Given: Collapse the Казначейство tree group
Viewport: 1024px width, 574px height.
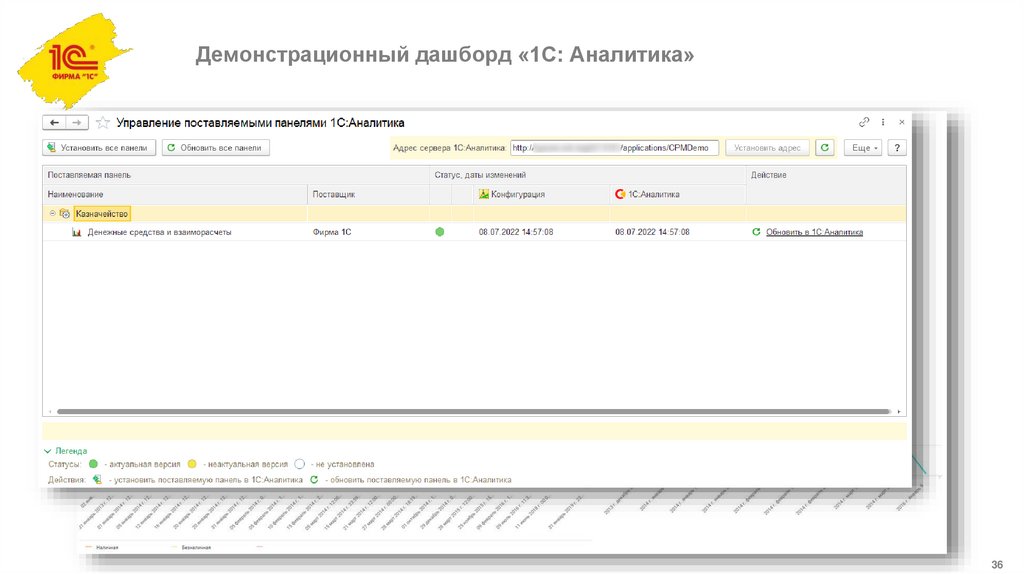Looking at the screenshot, I should pyautogui.click(x=52, y=214).
